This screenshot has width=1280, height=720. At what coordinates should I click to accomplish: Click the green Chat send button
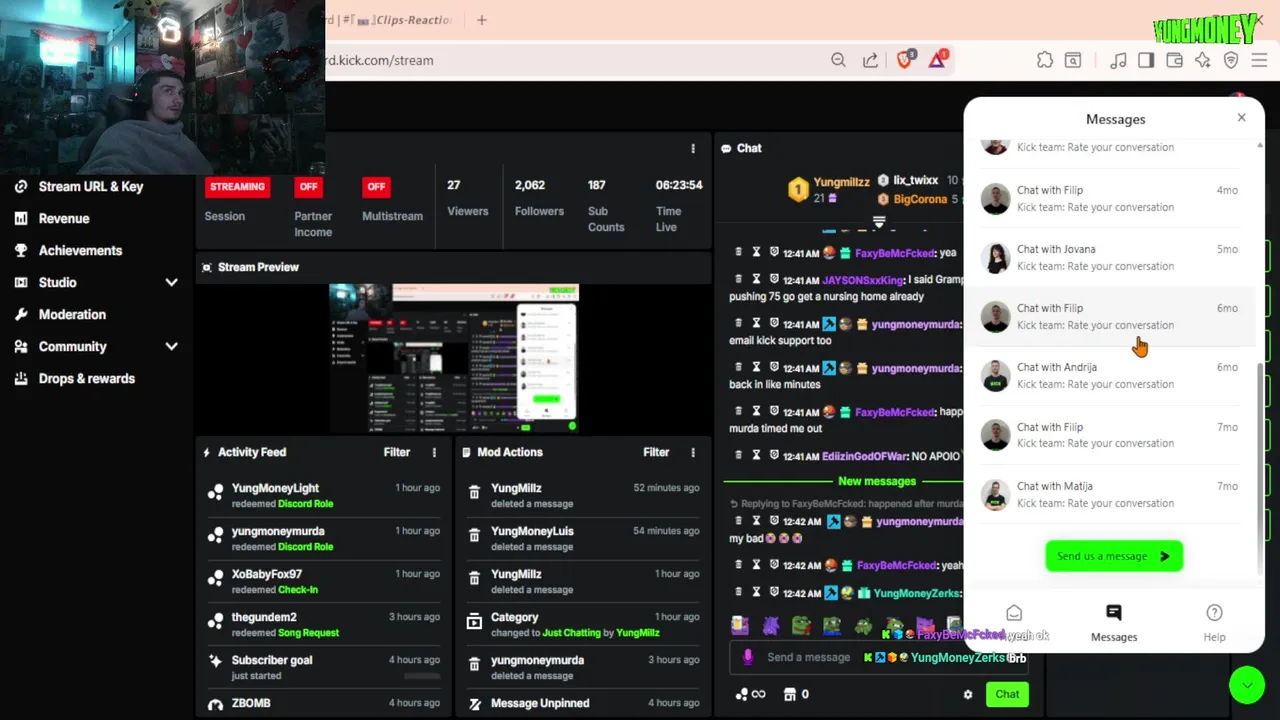(1007, 694)
